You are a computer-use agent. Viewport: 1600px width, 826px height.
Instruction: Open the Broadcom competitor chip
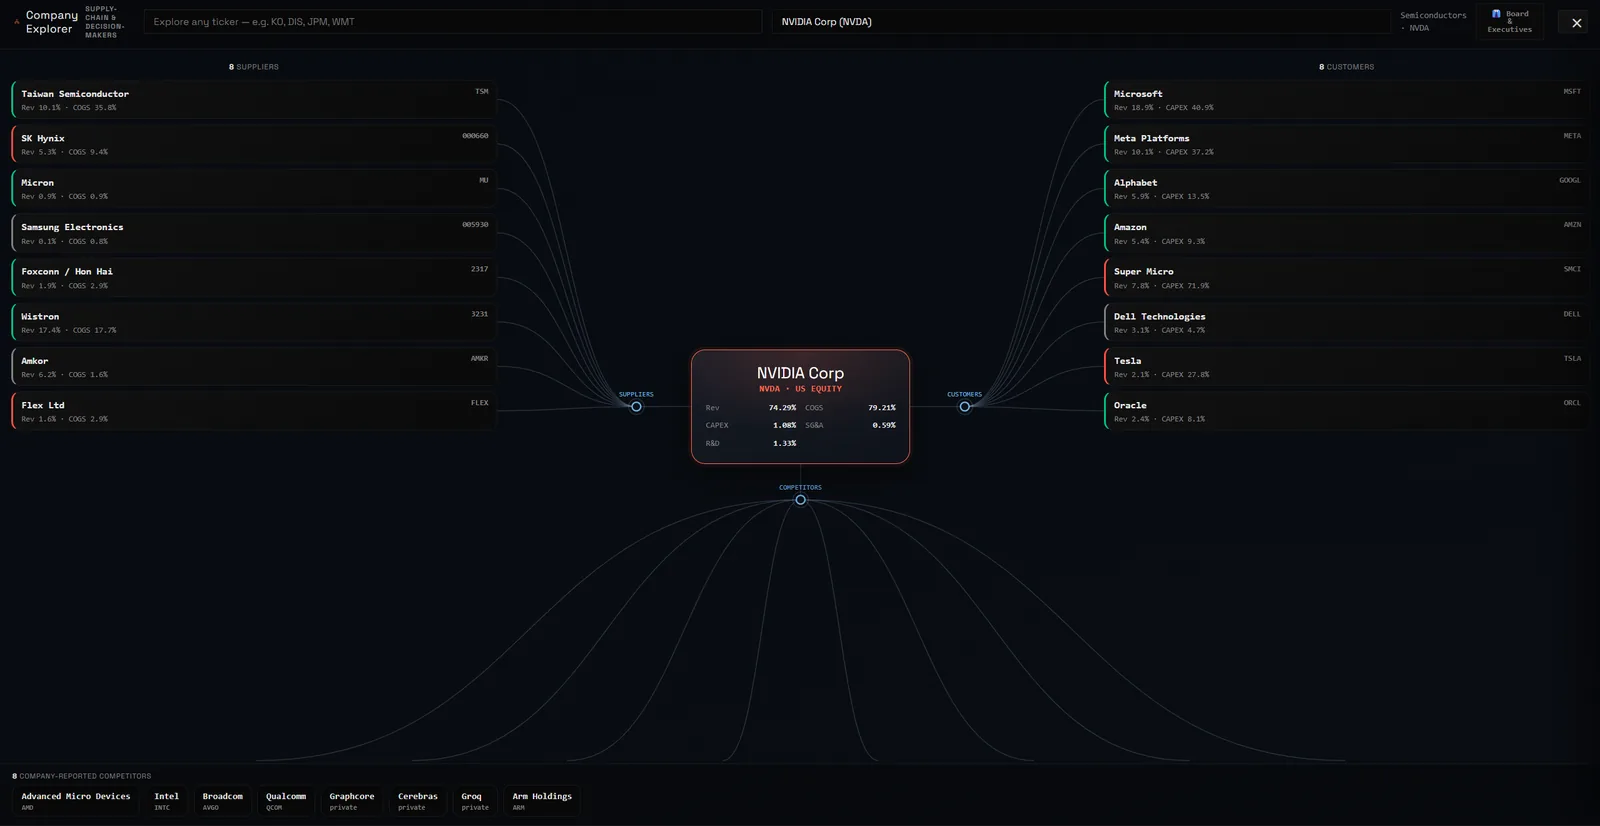pos(223,801)
